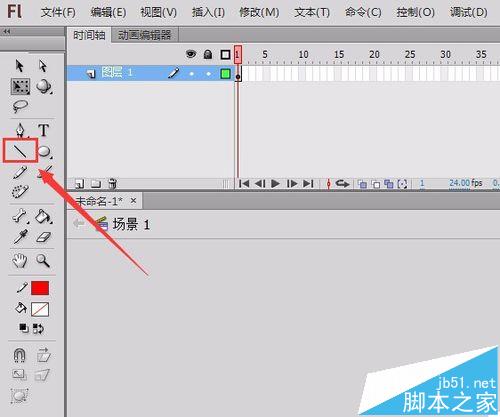The width and height of the screenshot is (500, 417).
Task: Open modify onion markers menu
Action: (x=402, y=184)
